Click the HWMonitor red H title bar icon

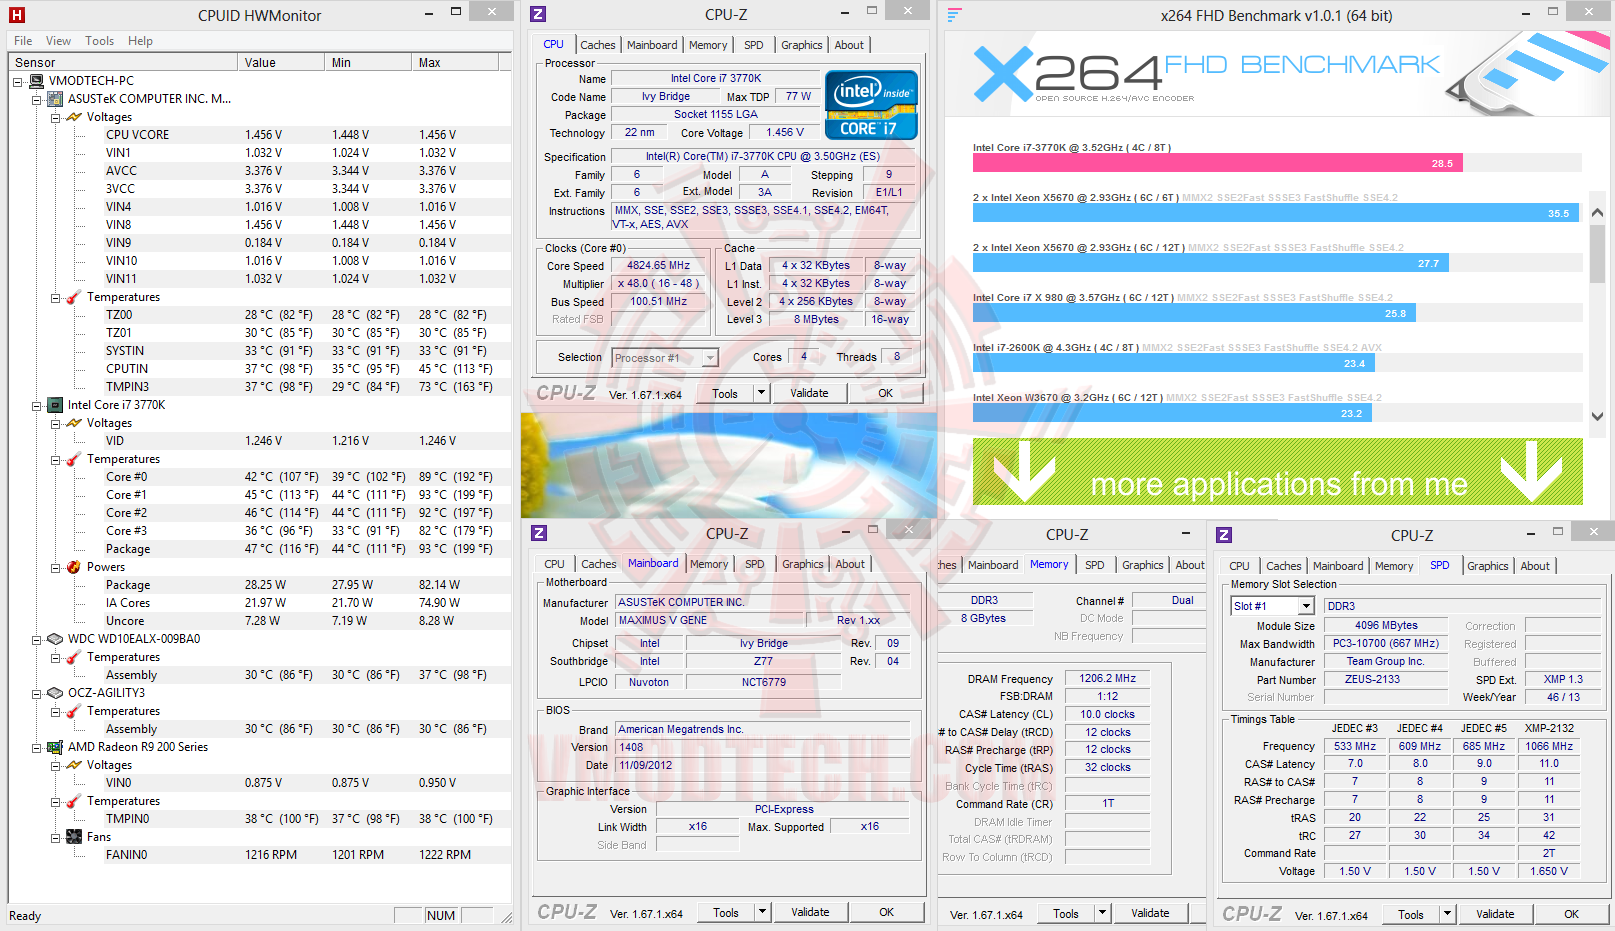pyautogui.click(x=16, y=15)
